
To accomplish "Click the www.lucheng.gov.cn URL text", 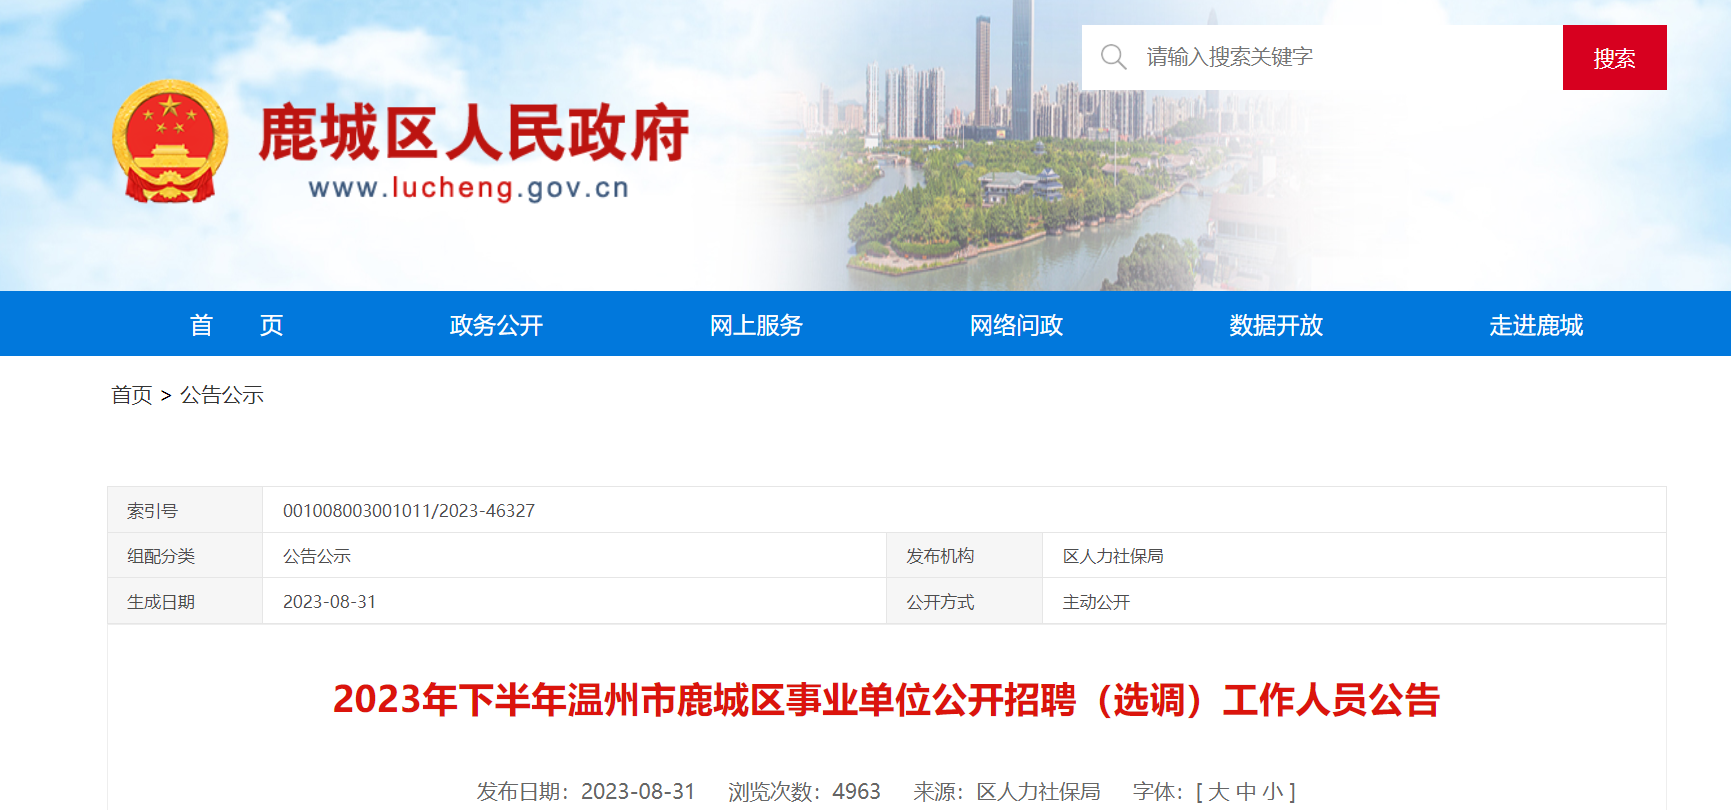I will point(469,188).
